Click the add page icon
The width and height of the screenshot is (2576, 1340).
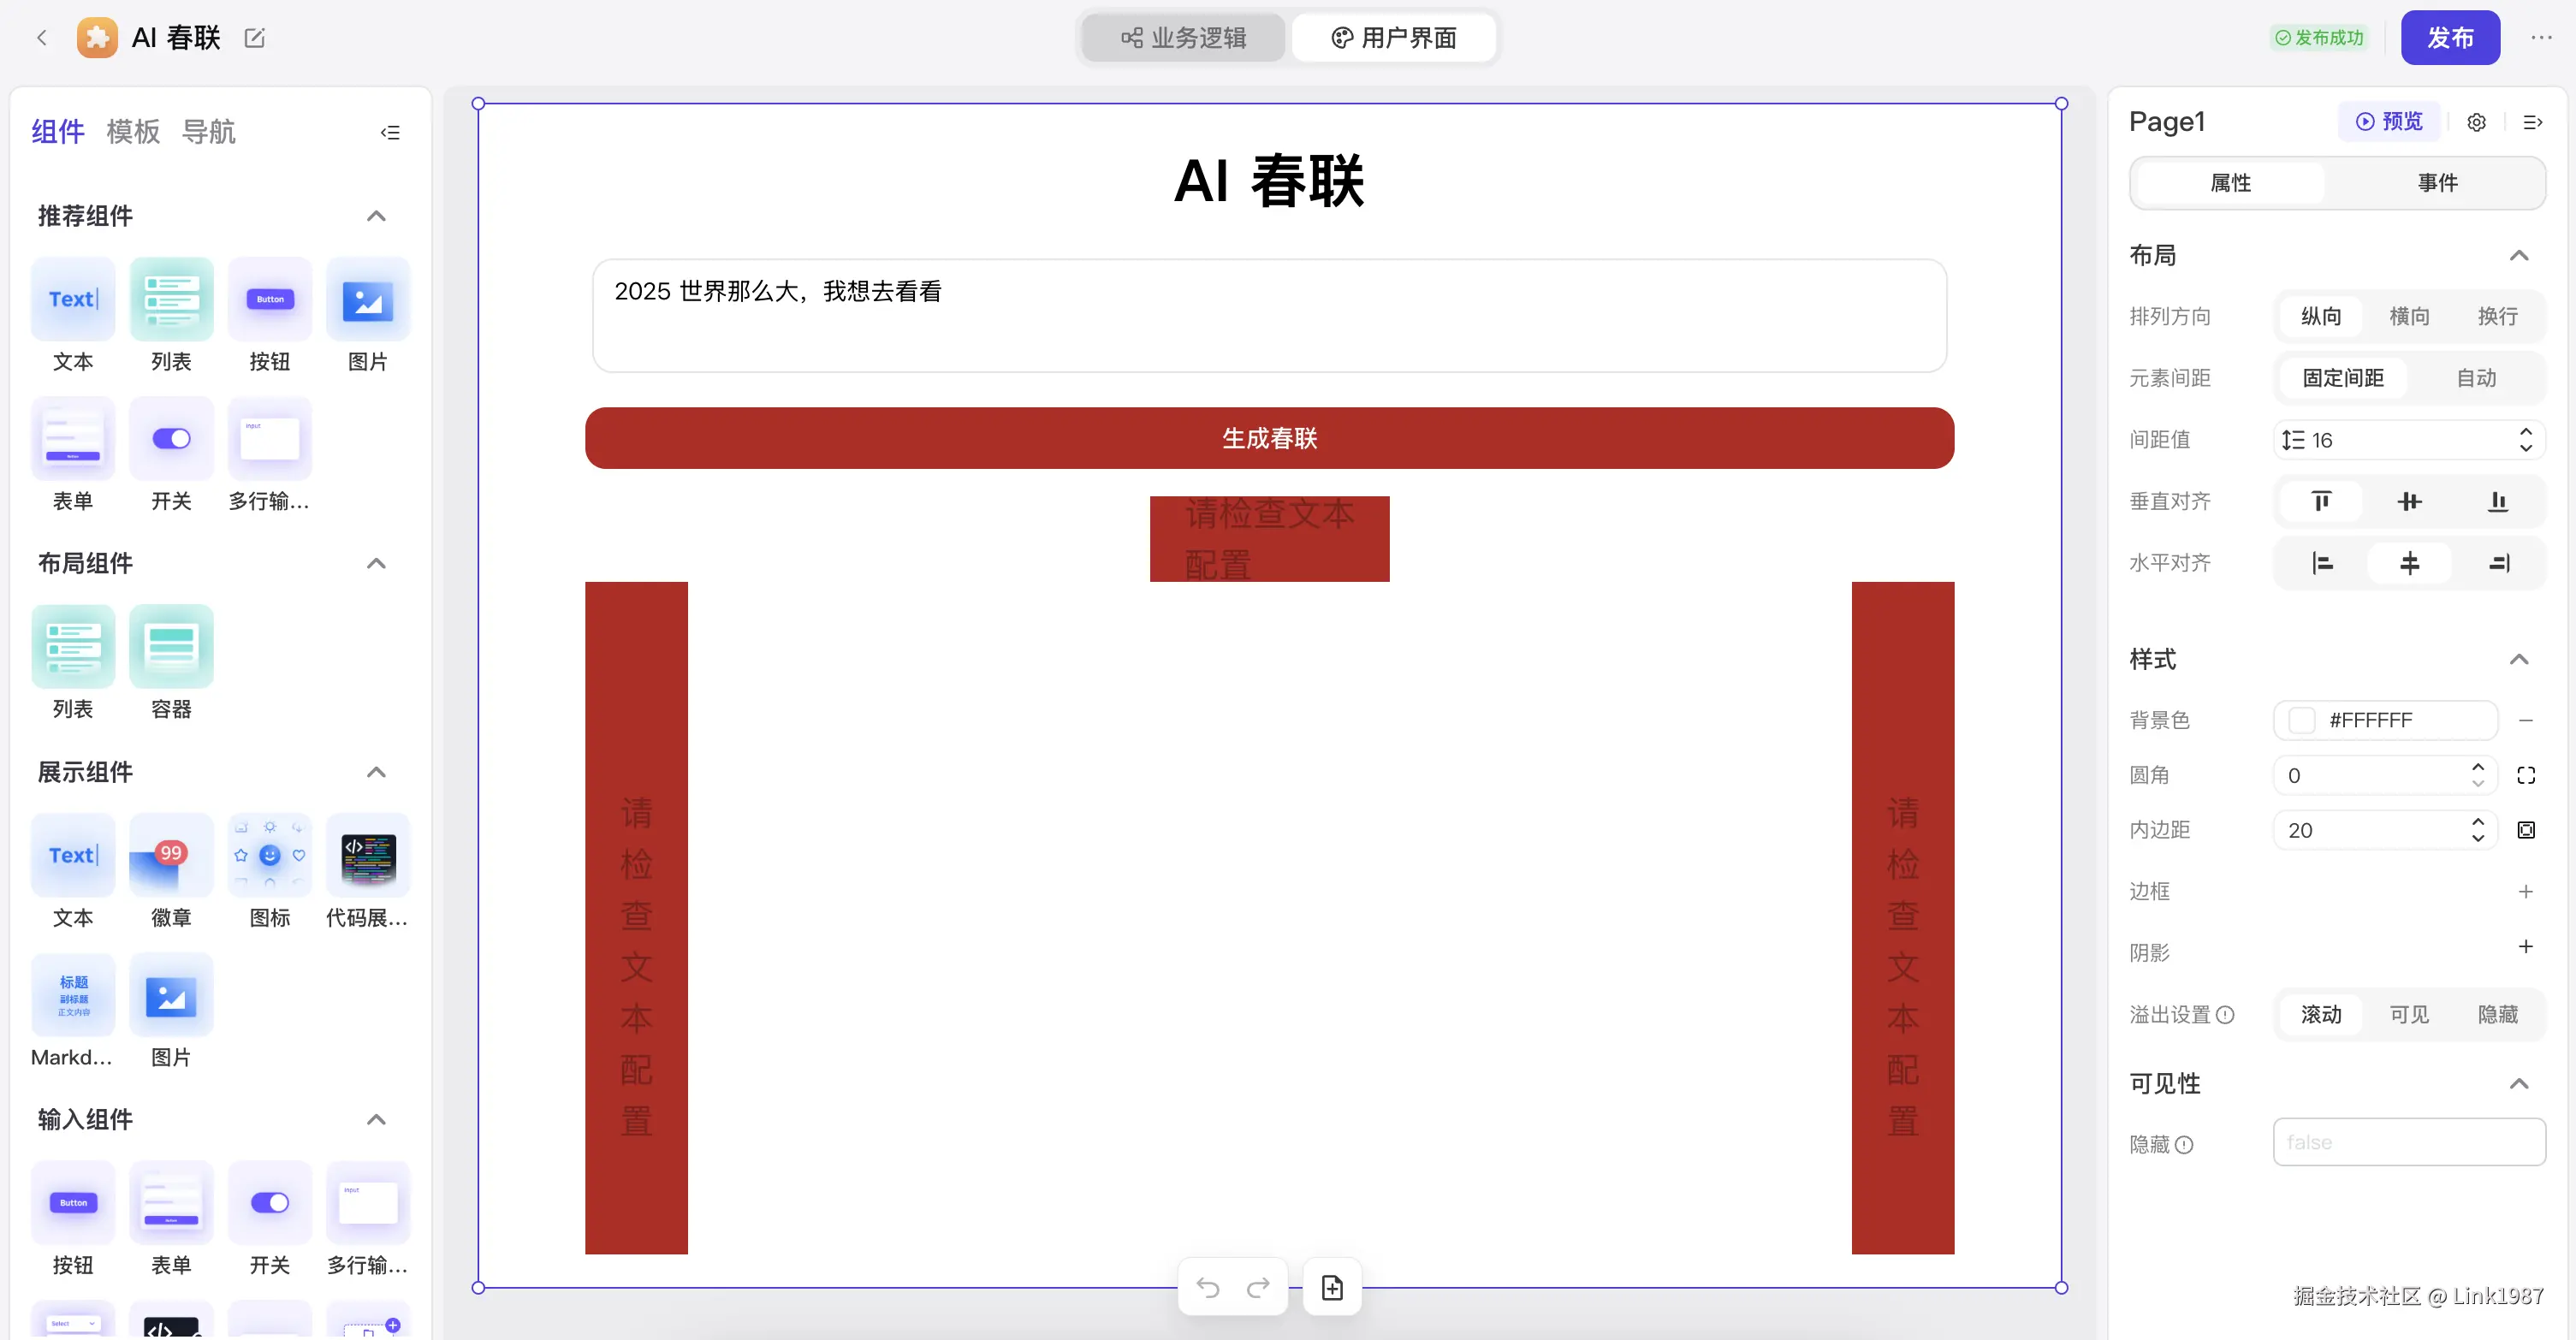click(1332, 1288)
